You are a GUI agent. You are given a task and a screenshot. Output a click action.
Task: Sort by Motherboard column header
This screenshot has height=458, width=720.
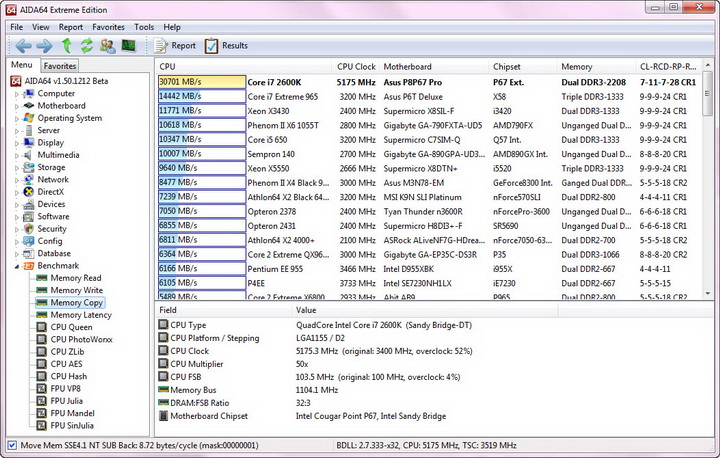(x=434, y=67)
